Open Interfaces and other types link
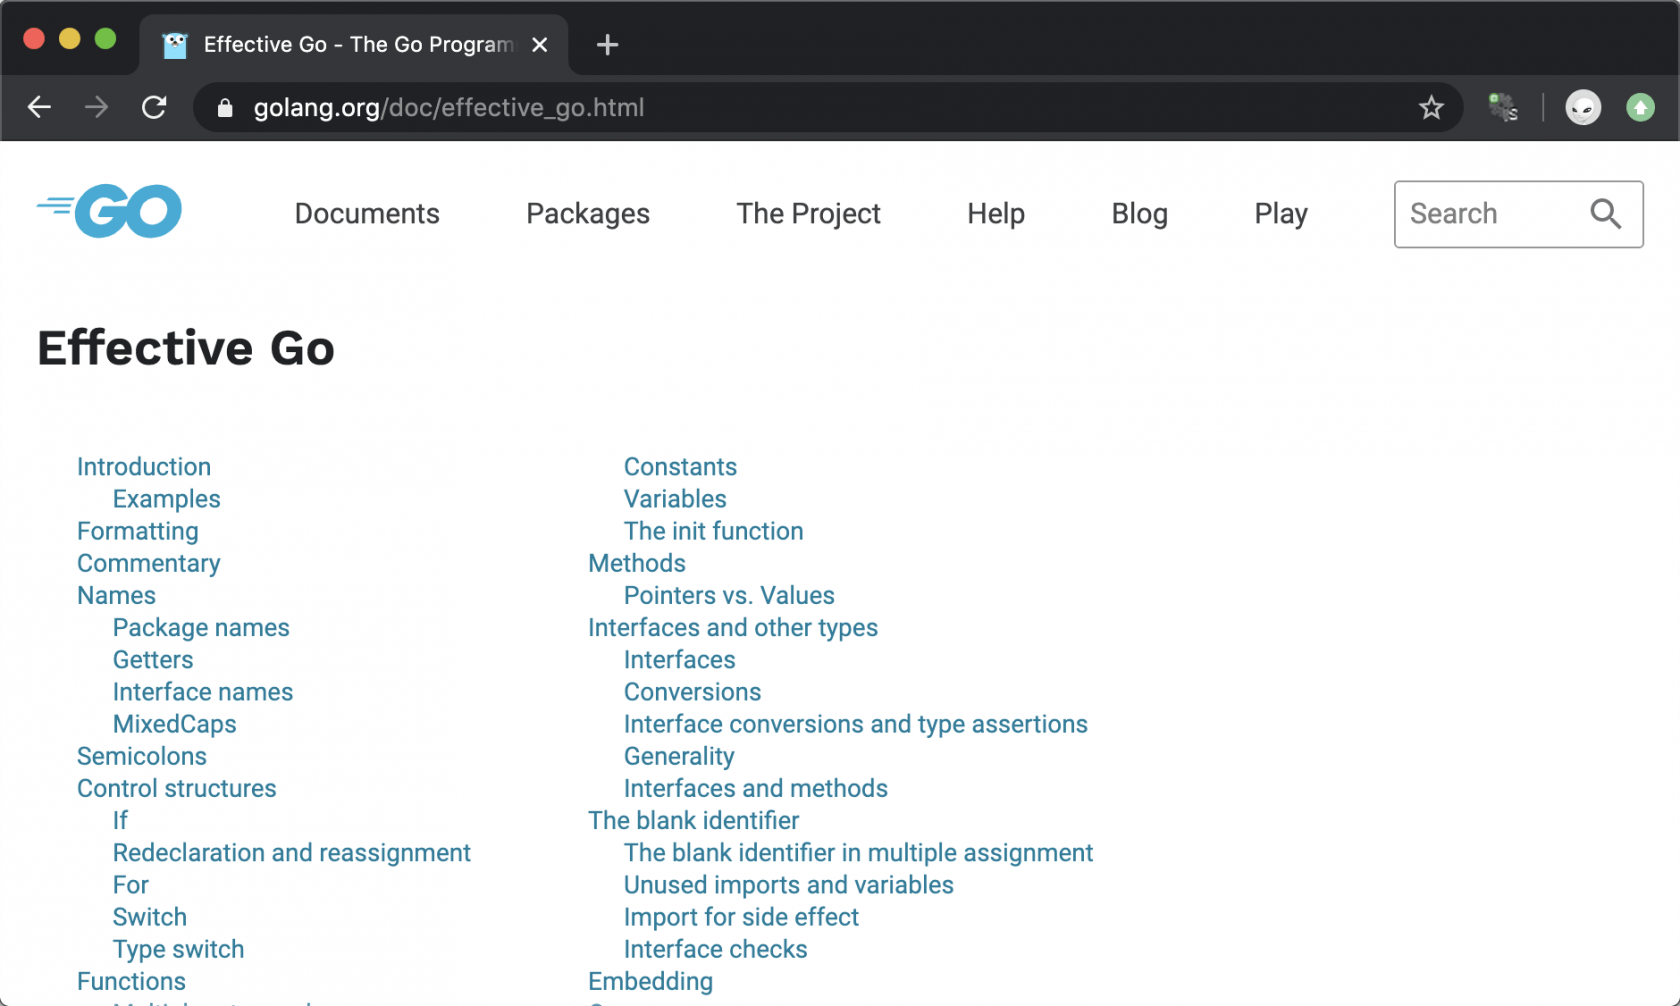This screenshot has width=1680, height=1006. [733, 627]
